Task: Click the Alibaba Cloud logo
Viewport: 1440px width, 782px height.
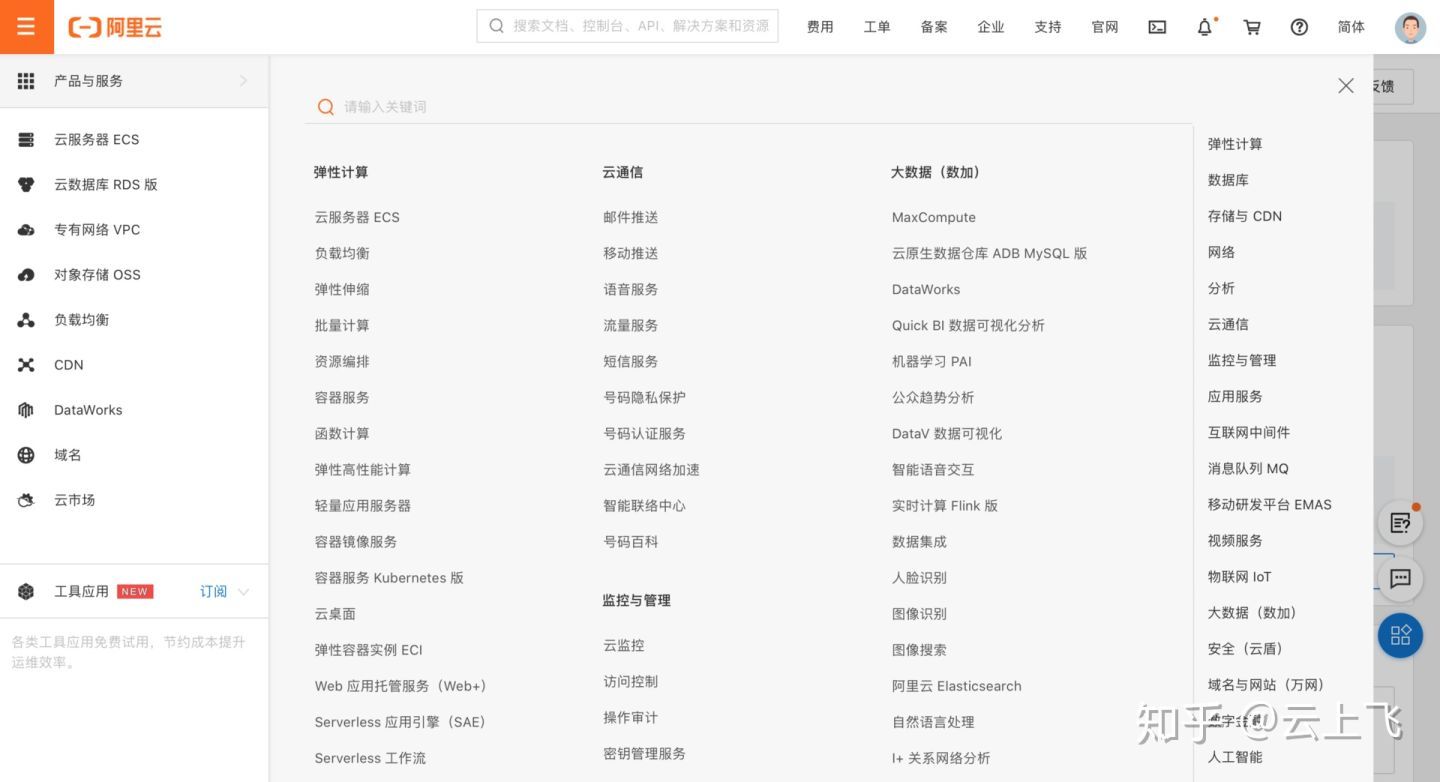Action: tap(115, 27)
